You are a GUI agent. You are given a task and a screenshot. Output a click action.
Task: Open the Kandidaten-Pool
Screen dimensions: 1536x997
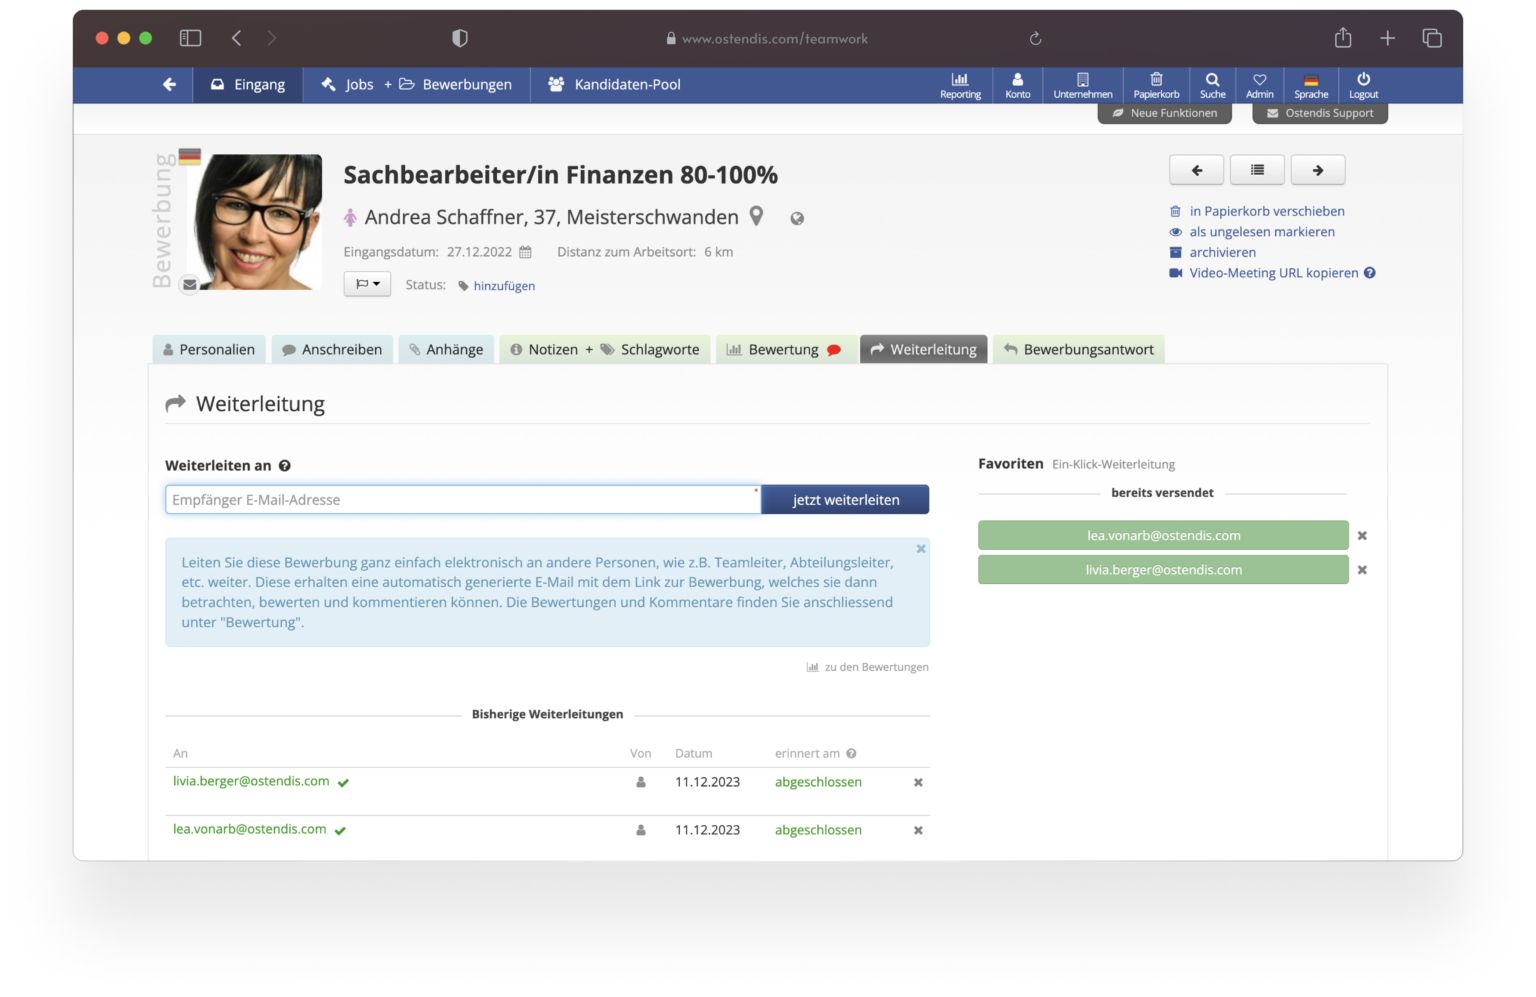(614, 84)
